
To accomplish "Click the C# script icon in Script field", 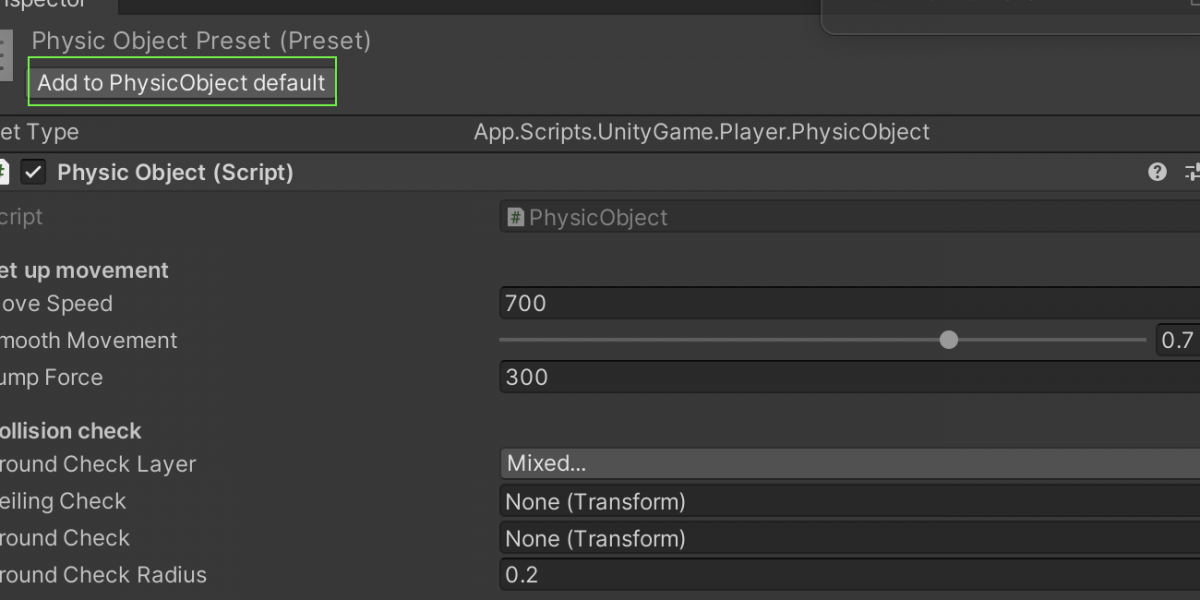I will click(x=516, y=217).
